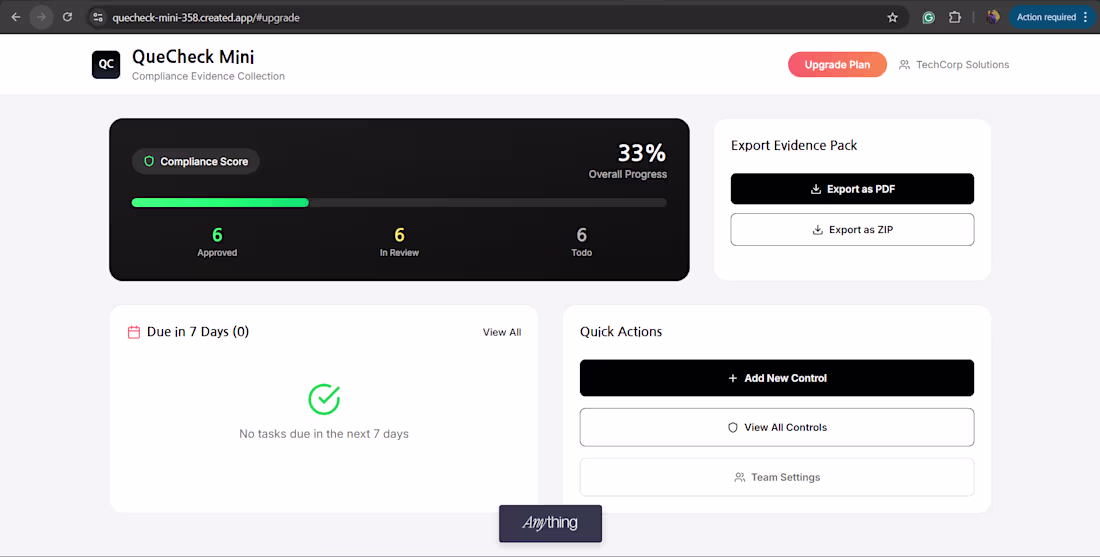Click the browser forward arrow
This screenshot has width=1100, height=557.
coord(41,18)
